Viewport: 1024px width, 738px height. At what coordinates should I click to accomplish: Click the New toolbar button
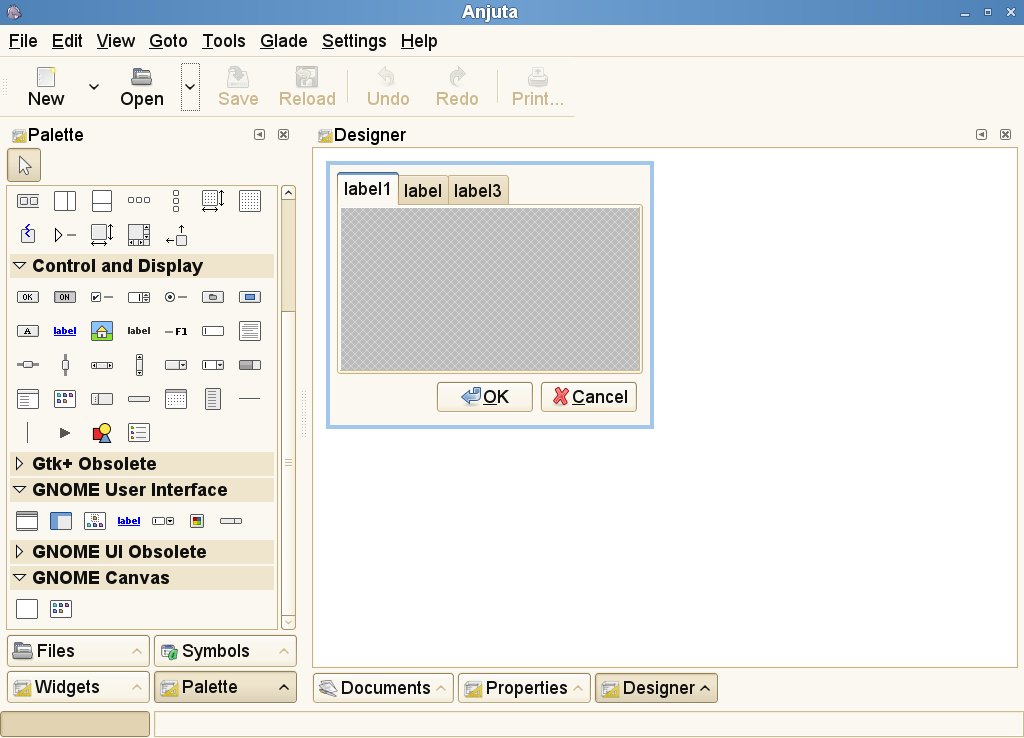tap(46, 87)
